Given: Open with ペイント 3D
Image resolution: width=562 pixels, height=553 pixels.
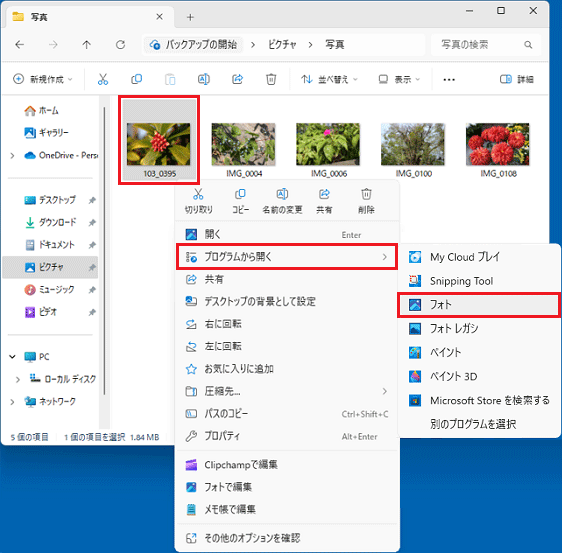Looking at the screenshot, I should (x=478, y=377).
